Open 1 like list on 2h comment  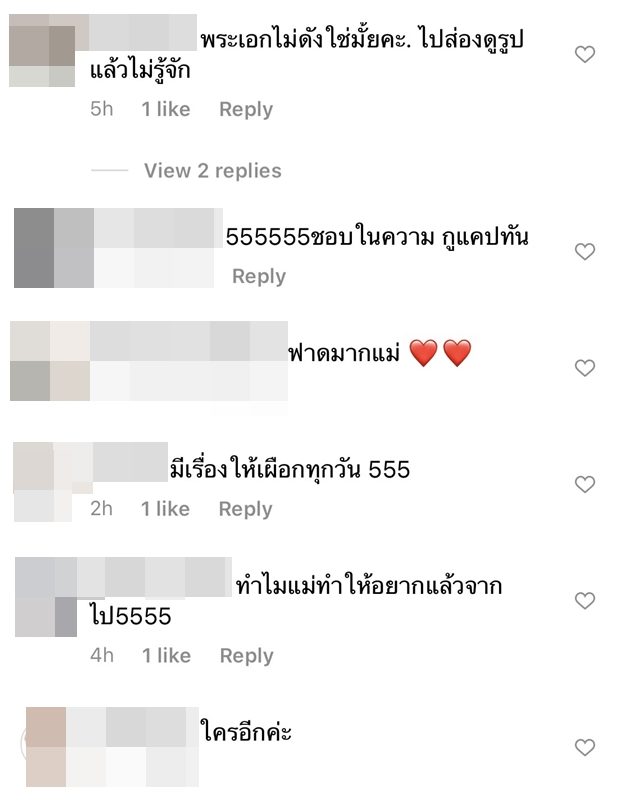click(x=165, y=509)
